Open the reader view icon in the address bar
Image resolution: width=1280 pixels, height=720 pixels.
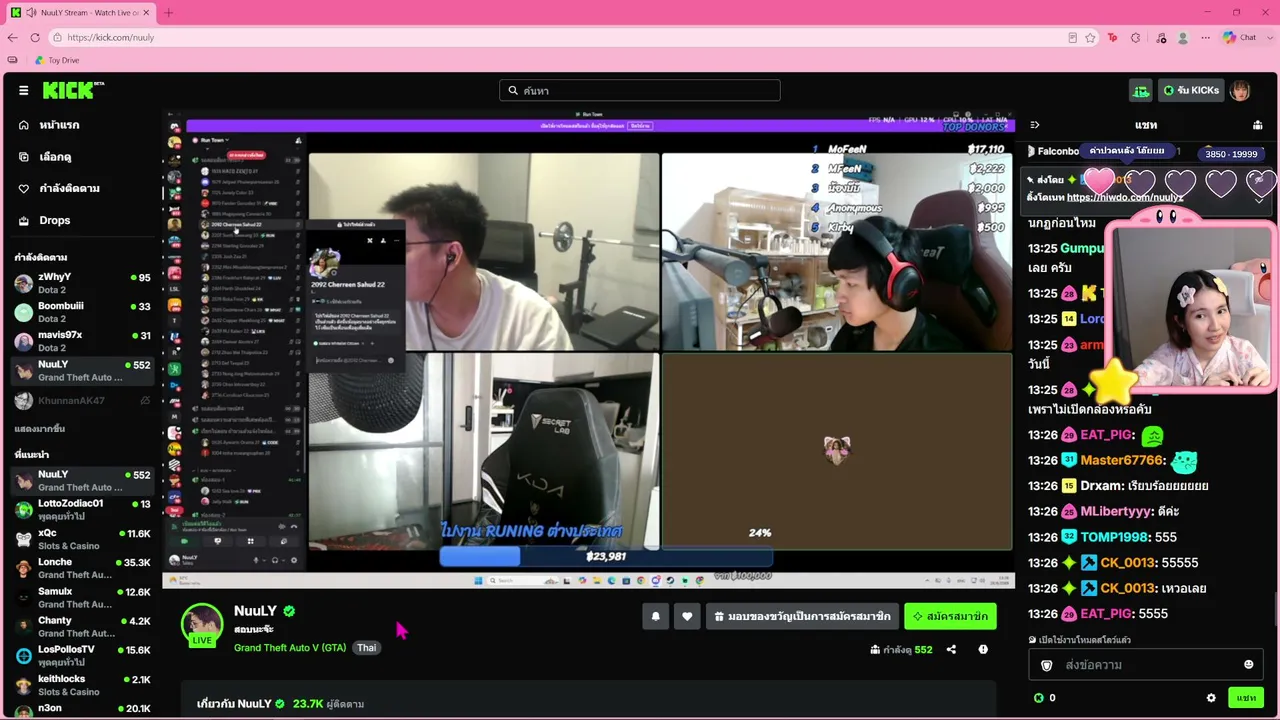(x=1072, y=38)
